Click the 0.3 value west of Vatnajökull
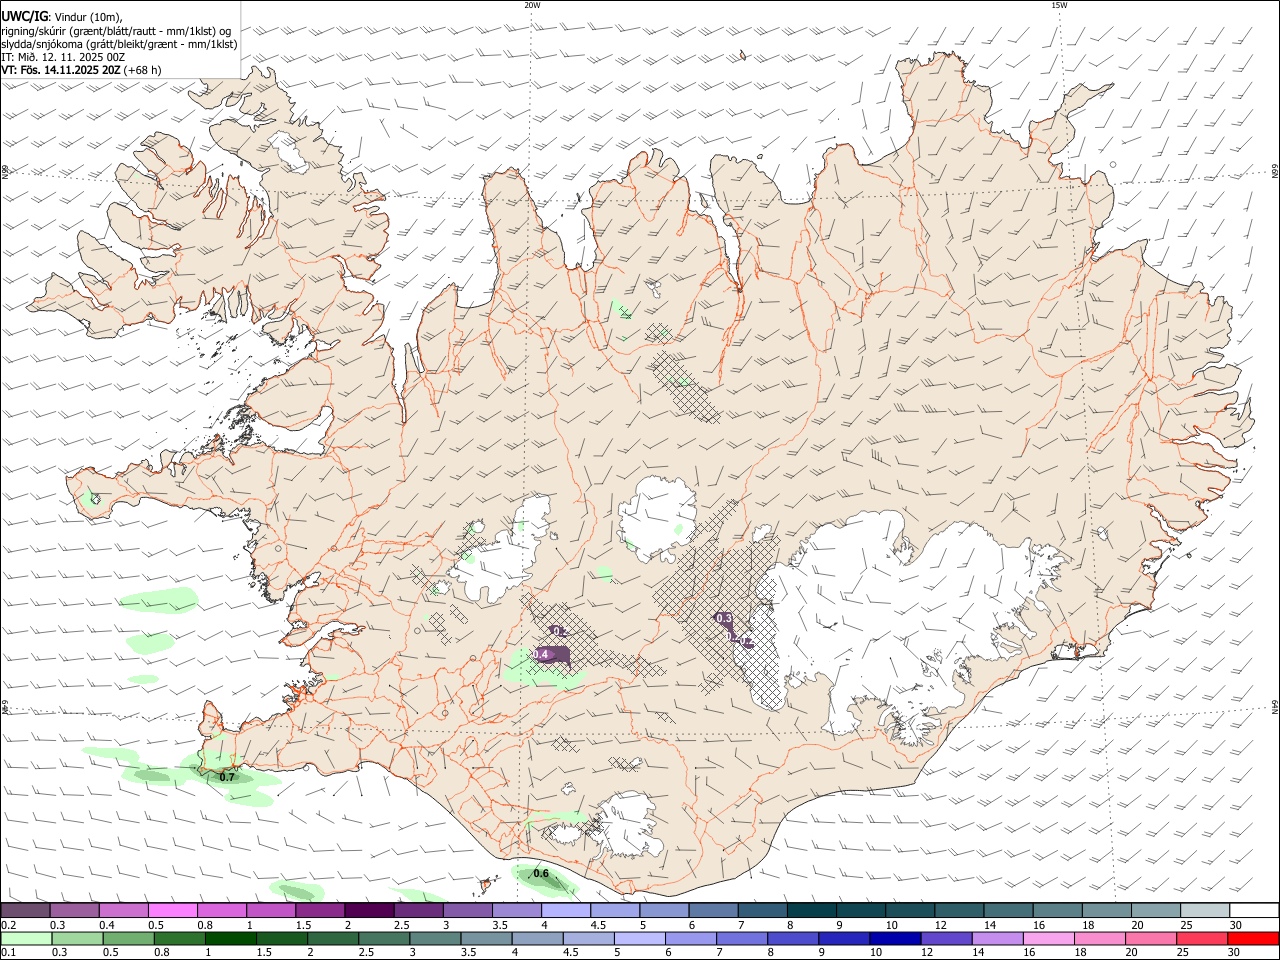 (x=725, y=618)
